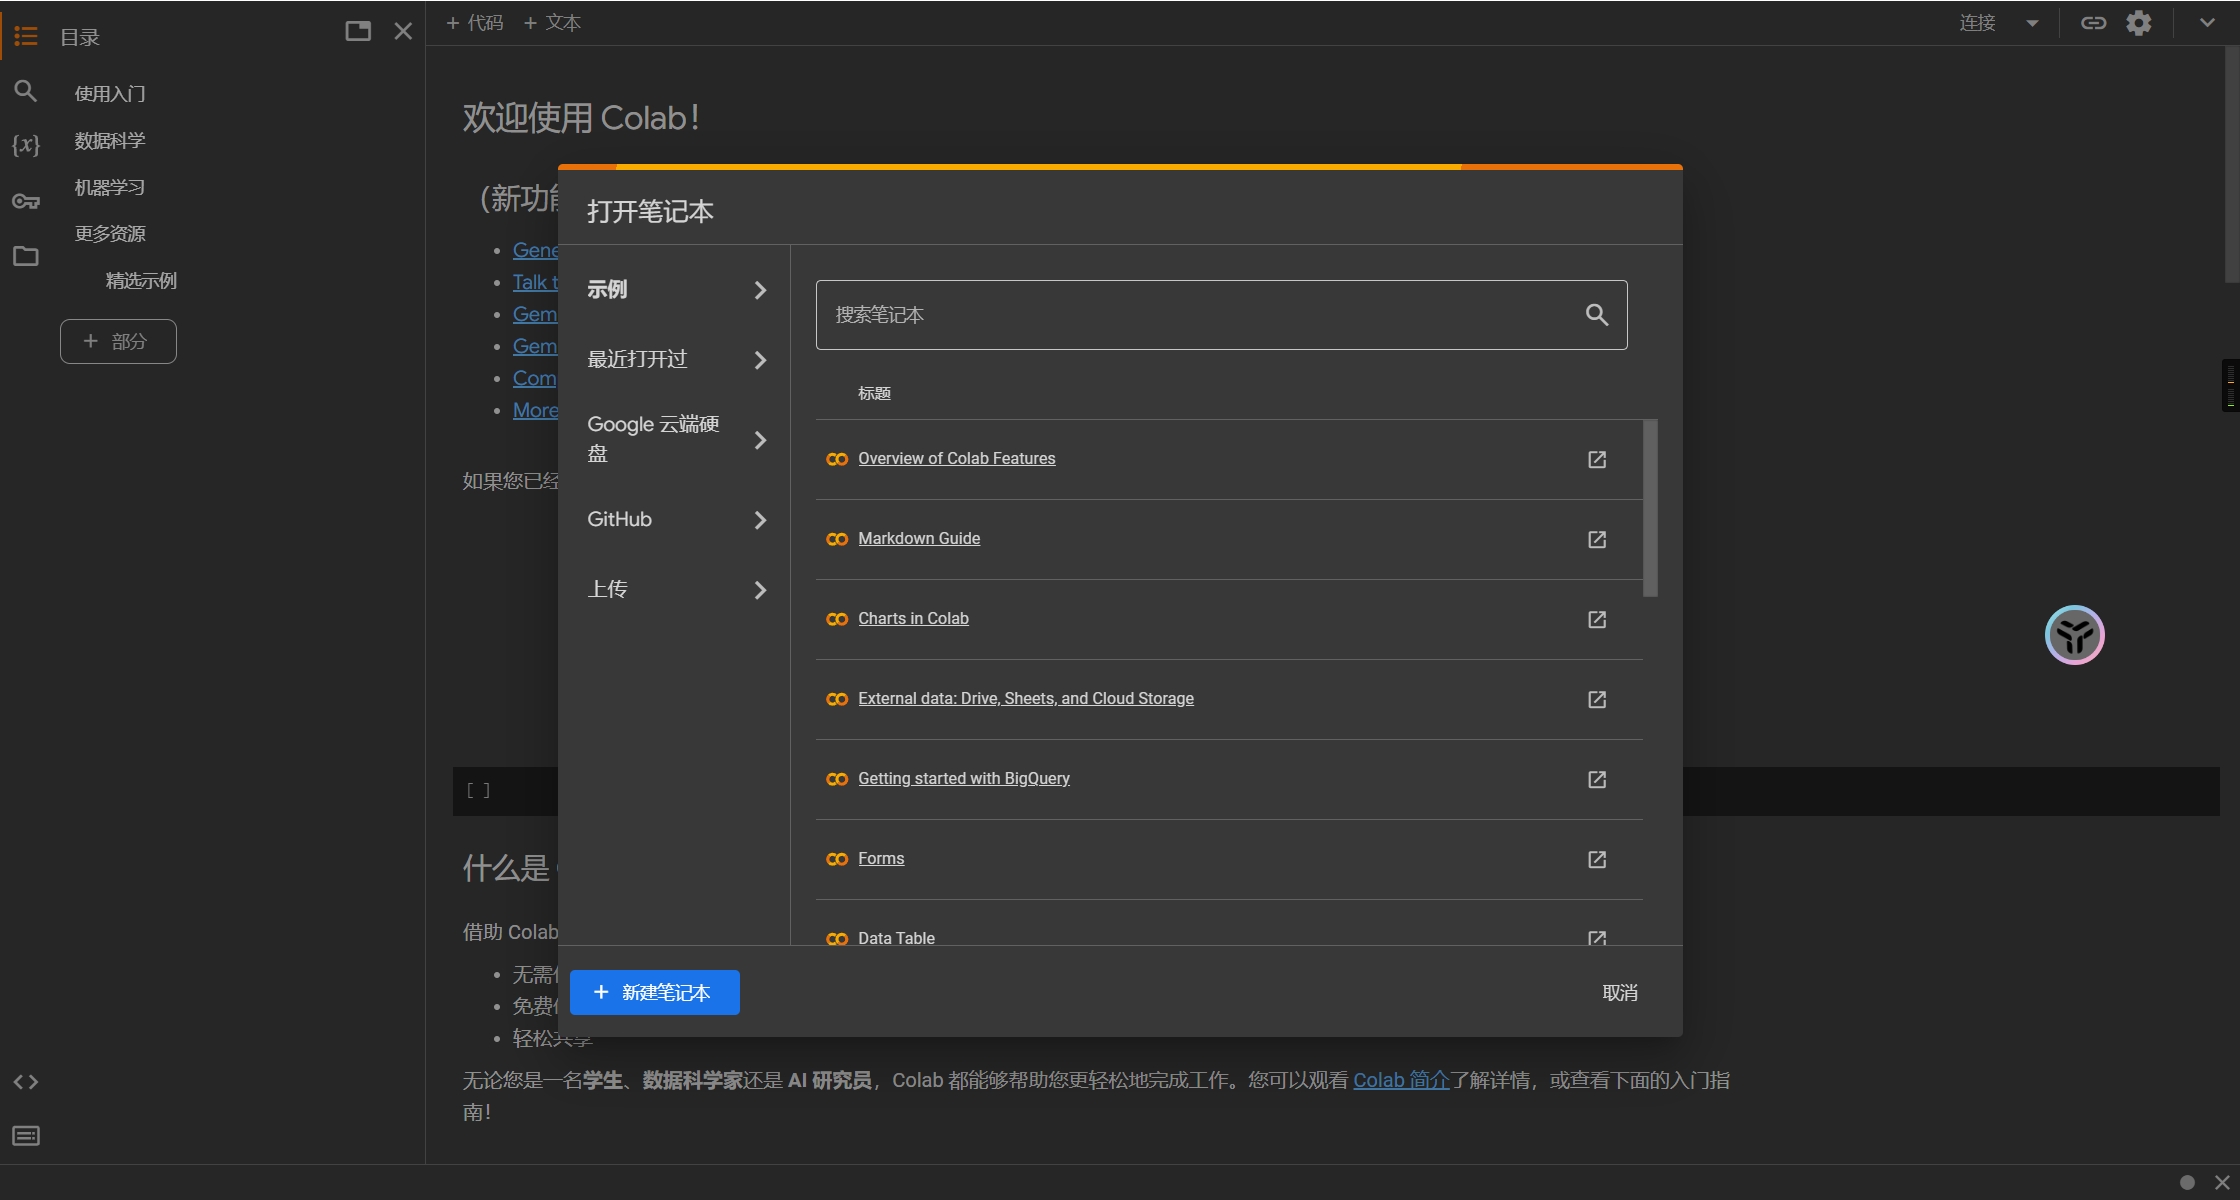Click the 新建笔记本 button
This screenshot has width=2240, height=1200.
[653, 993]
